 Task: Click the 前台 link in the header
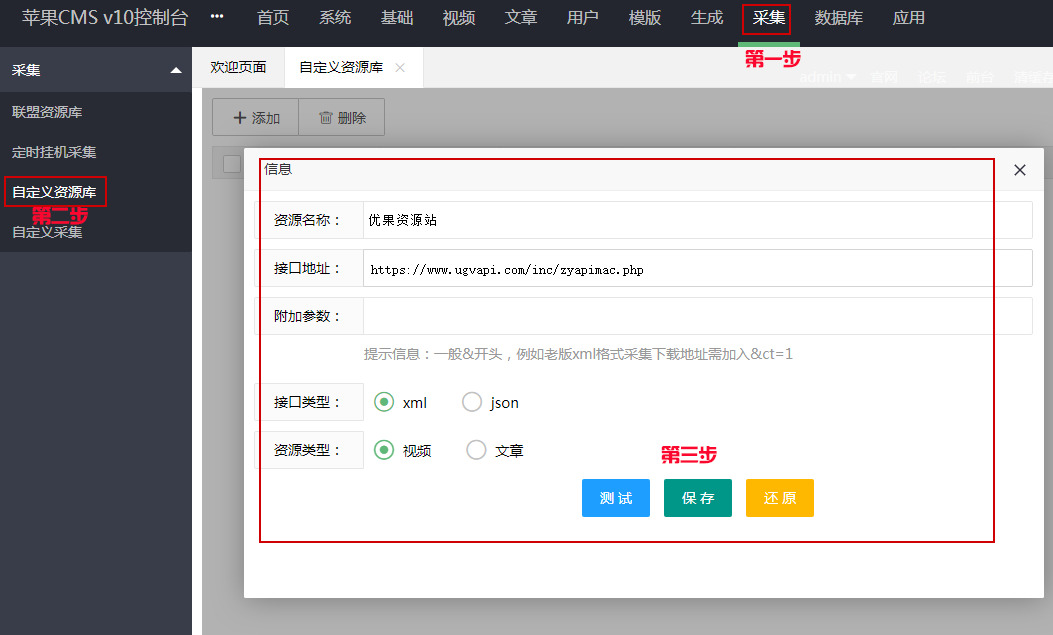tap(979, 77)
